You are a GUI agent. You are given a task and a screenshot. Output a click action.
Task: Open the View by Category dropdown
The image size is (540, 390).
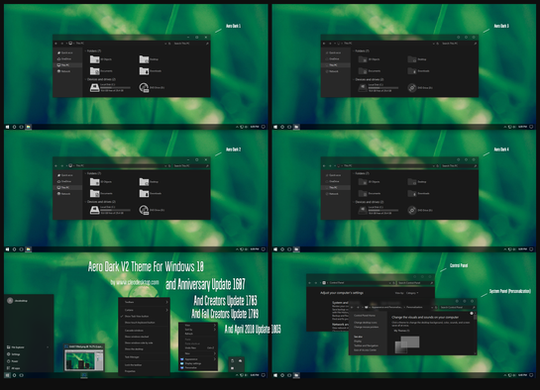tap(412, 293)
